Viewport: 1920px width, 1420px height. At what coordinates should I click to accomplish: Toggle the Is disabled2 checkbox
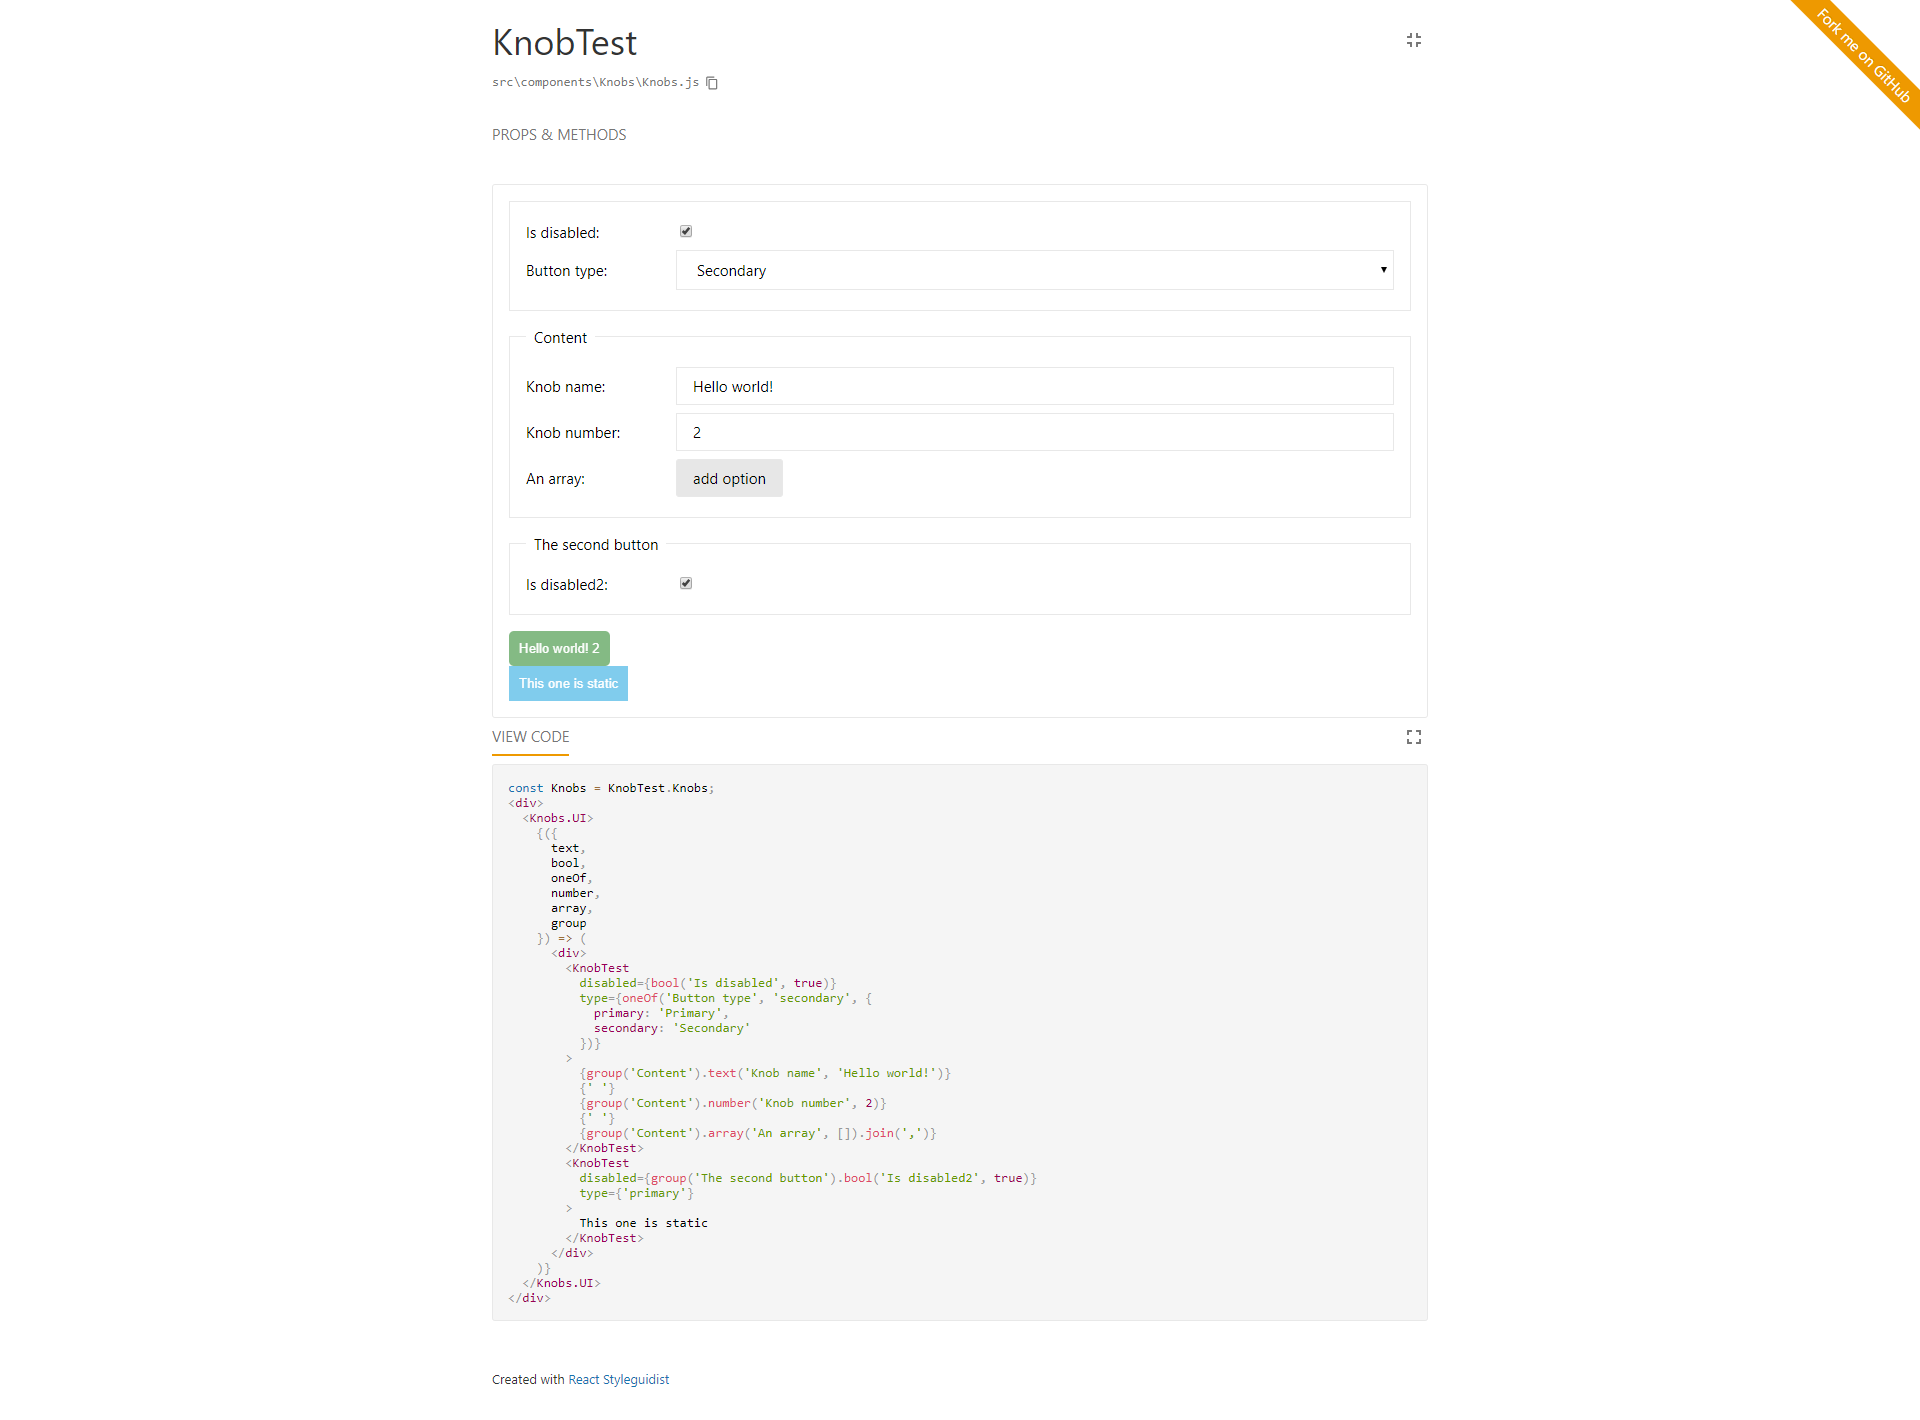(685, 583)
